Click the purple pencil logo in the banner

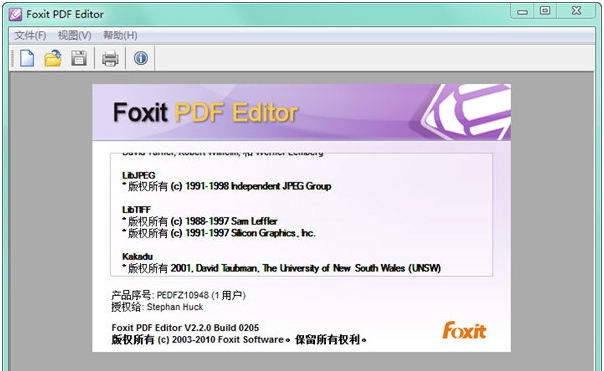(466, 112)
